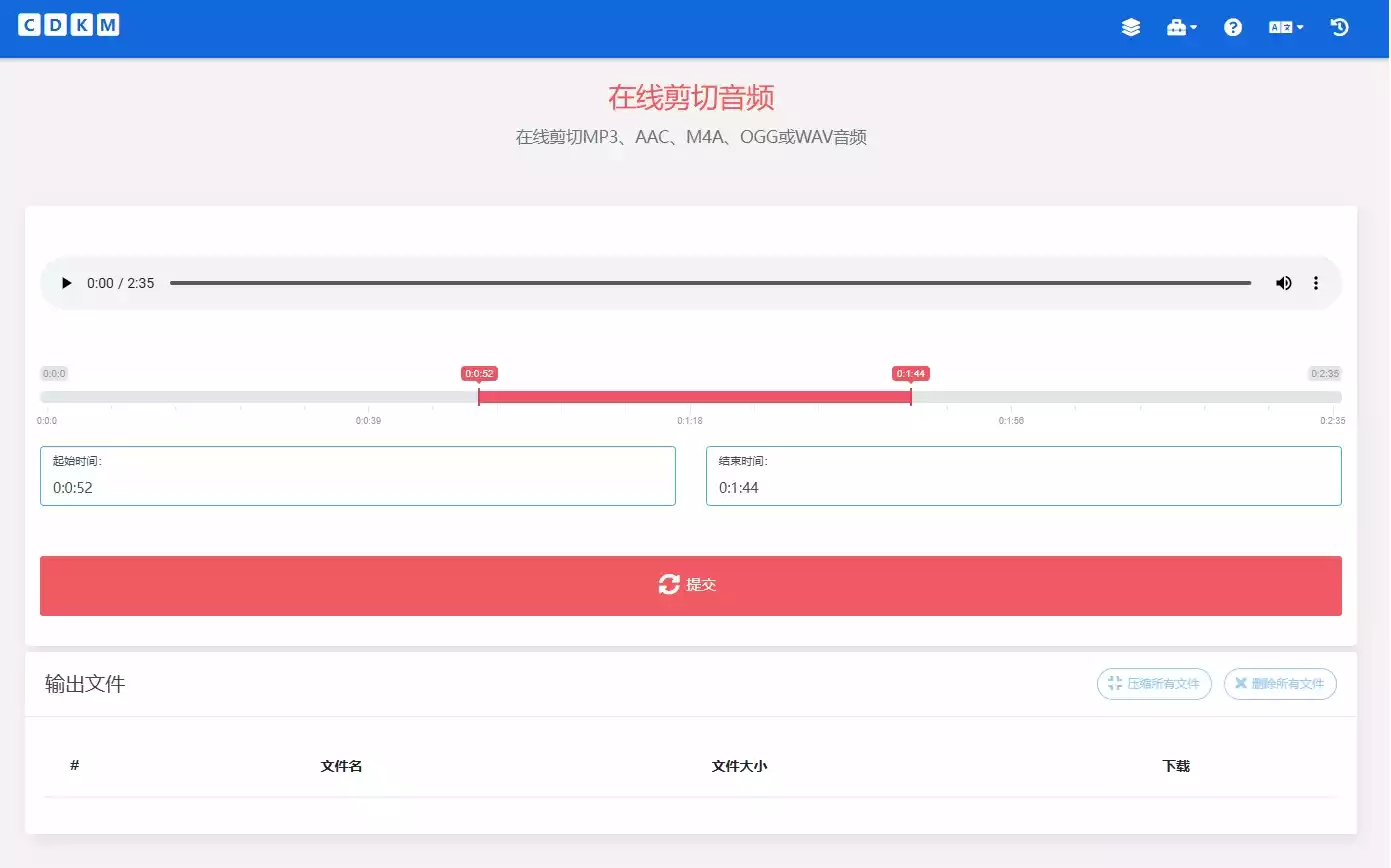Click the 结束时间 end time field
The height and width of the screenshot is (868, 1391).
click(1023, 487)
